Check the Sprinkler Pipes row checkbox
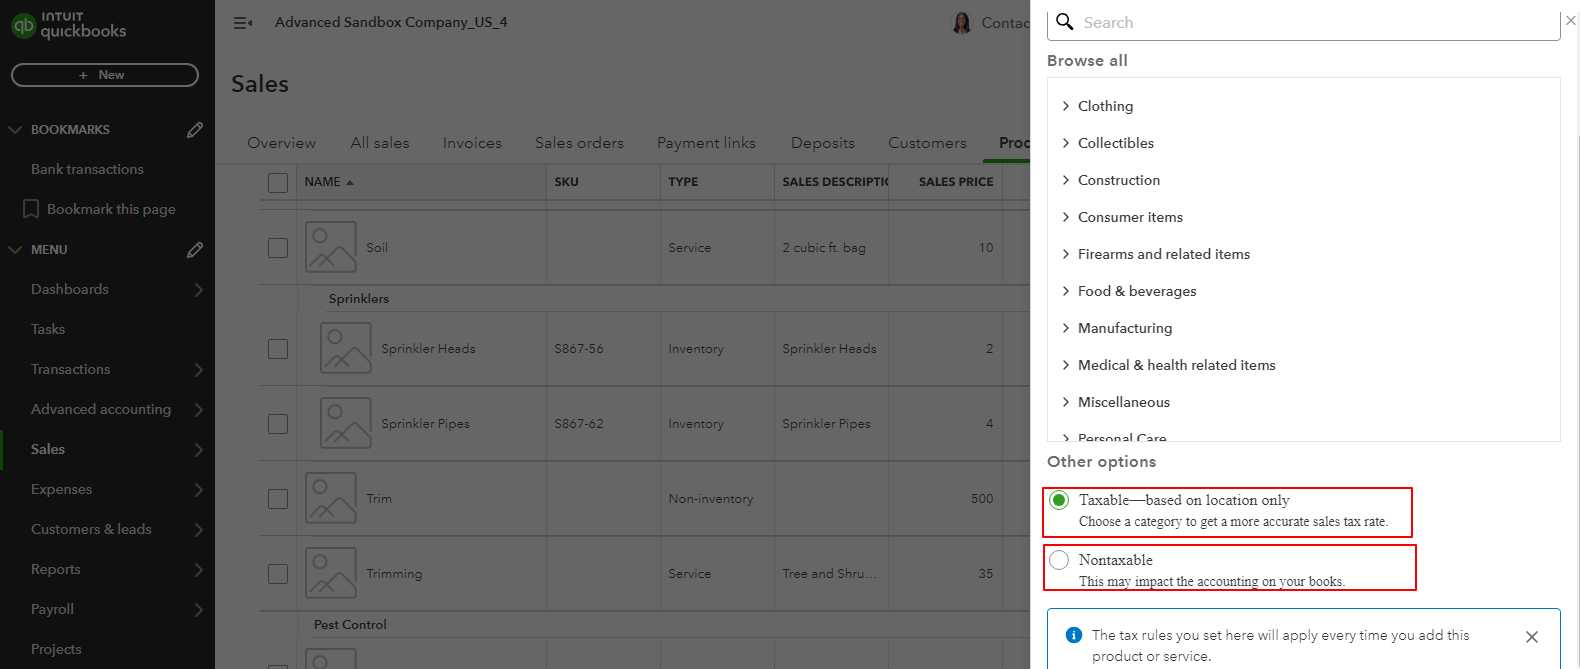The width and height of the screenshot is (1580, 669). coord(278,424)
